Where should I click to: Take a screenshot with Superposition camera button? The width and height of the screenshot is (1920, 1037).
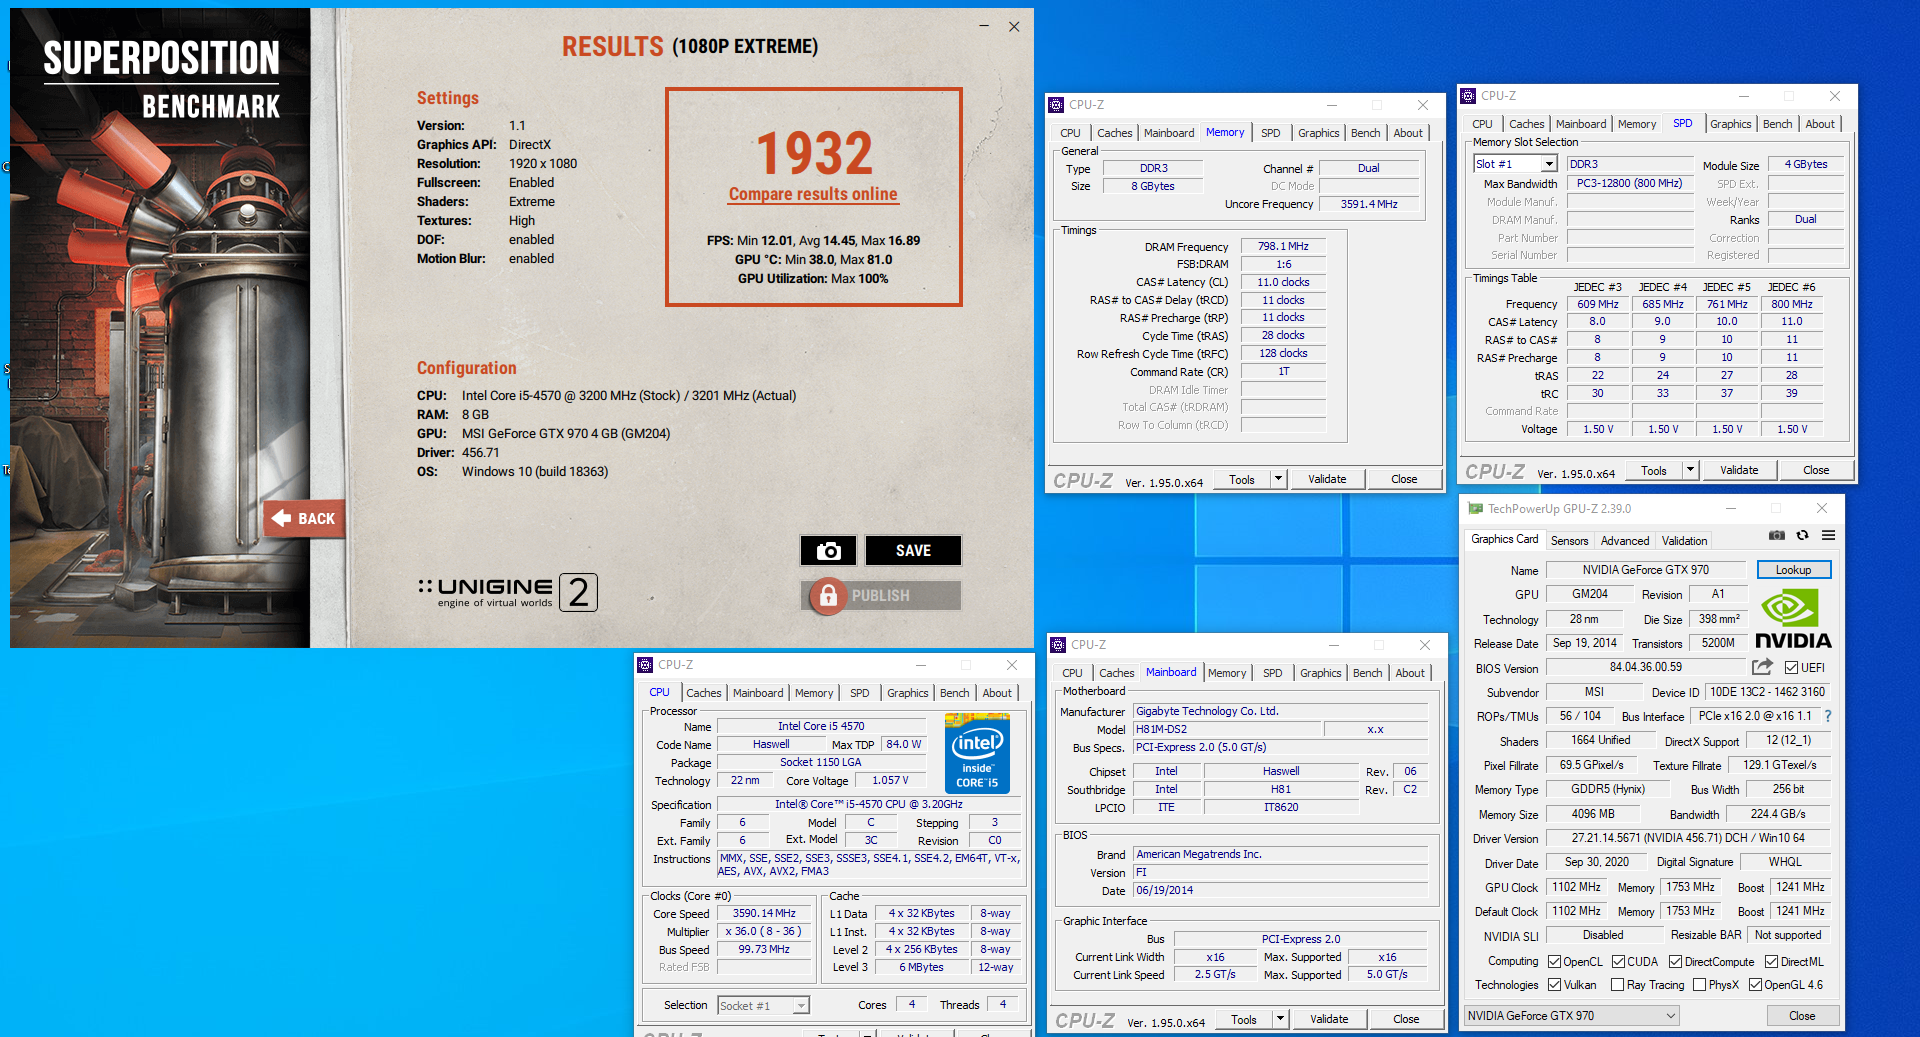point(828,551)
